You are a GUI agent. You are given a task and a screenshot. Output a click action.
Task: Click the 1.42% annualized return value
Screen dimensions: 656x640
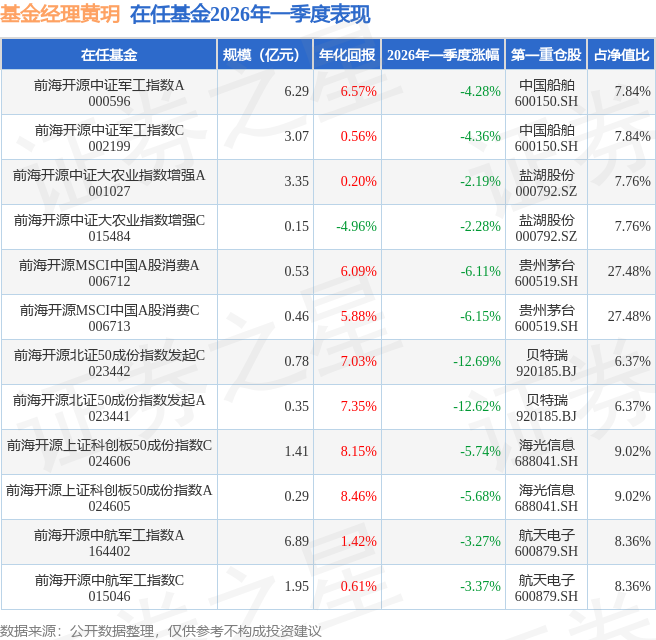pyautogui.click(x=359, y=541)
